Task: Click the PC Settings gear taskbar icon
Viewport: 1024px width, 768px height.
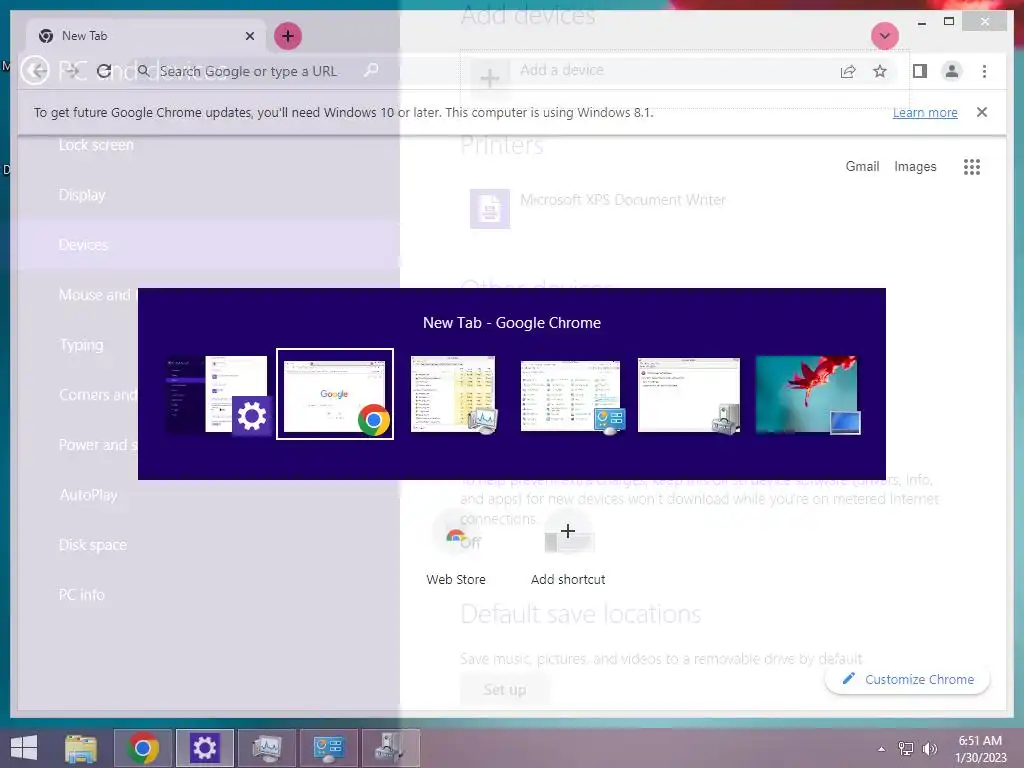Action: pos(204,748)
